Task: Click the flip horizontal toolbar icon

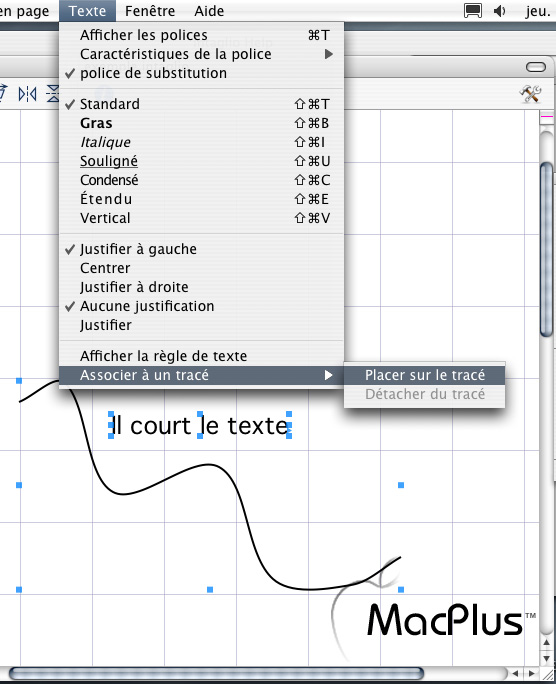Action: [x=27, y=94]
